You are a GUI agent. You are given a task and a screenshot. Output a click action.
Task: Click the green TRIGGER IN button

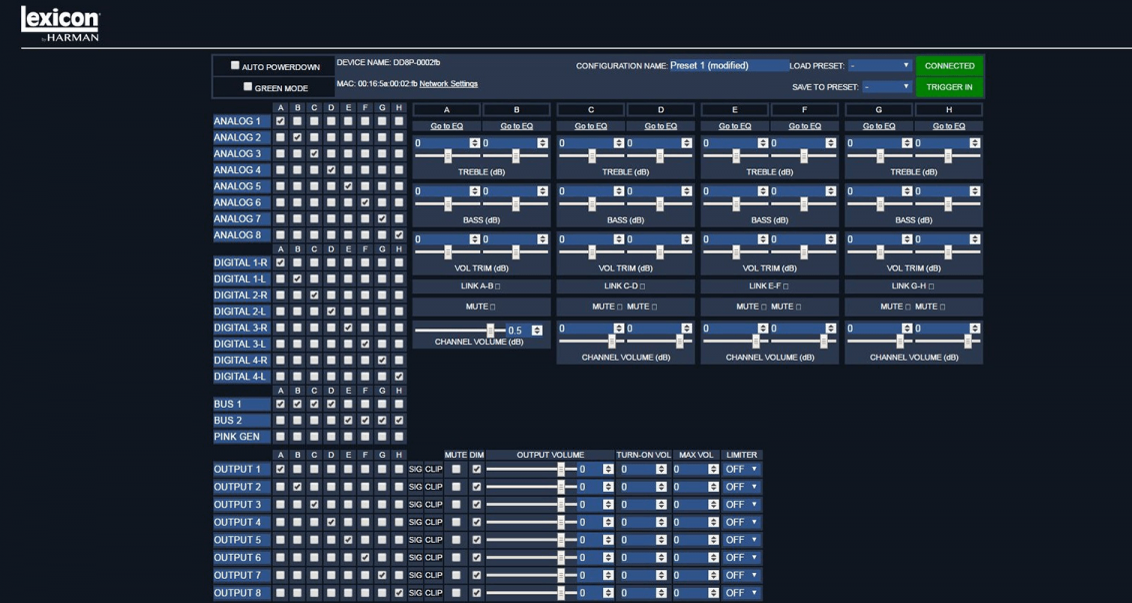tap(949, 87)
